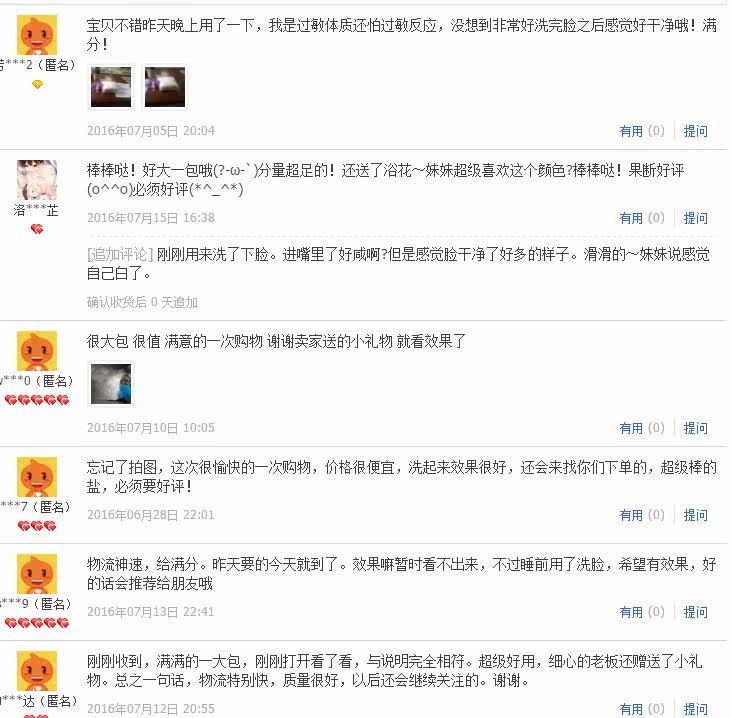Open the photo thumbnail in 很大包 review
This screenshot has height=718, width=731.
point(111,384)
